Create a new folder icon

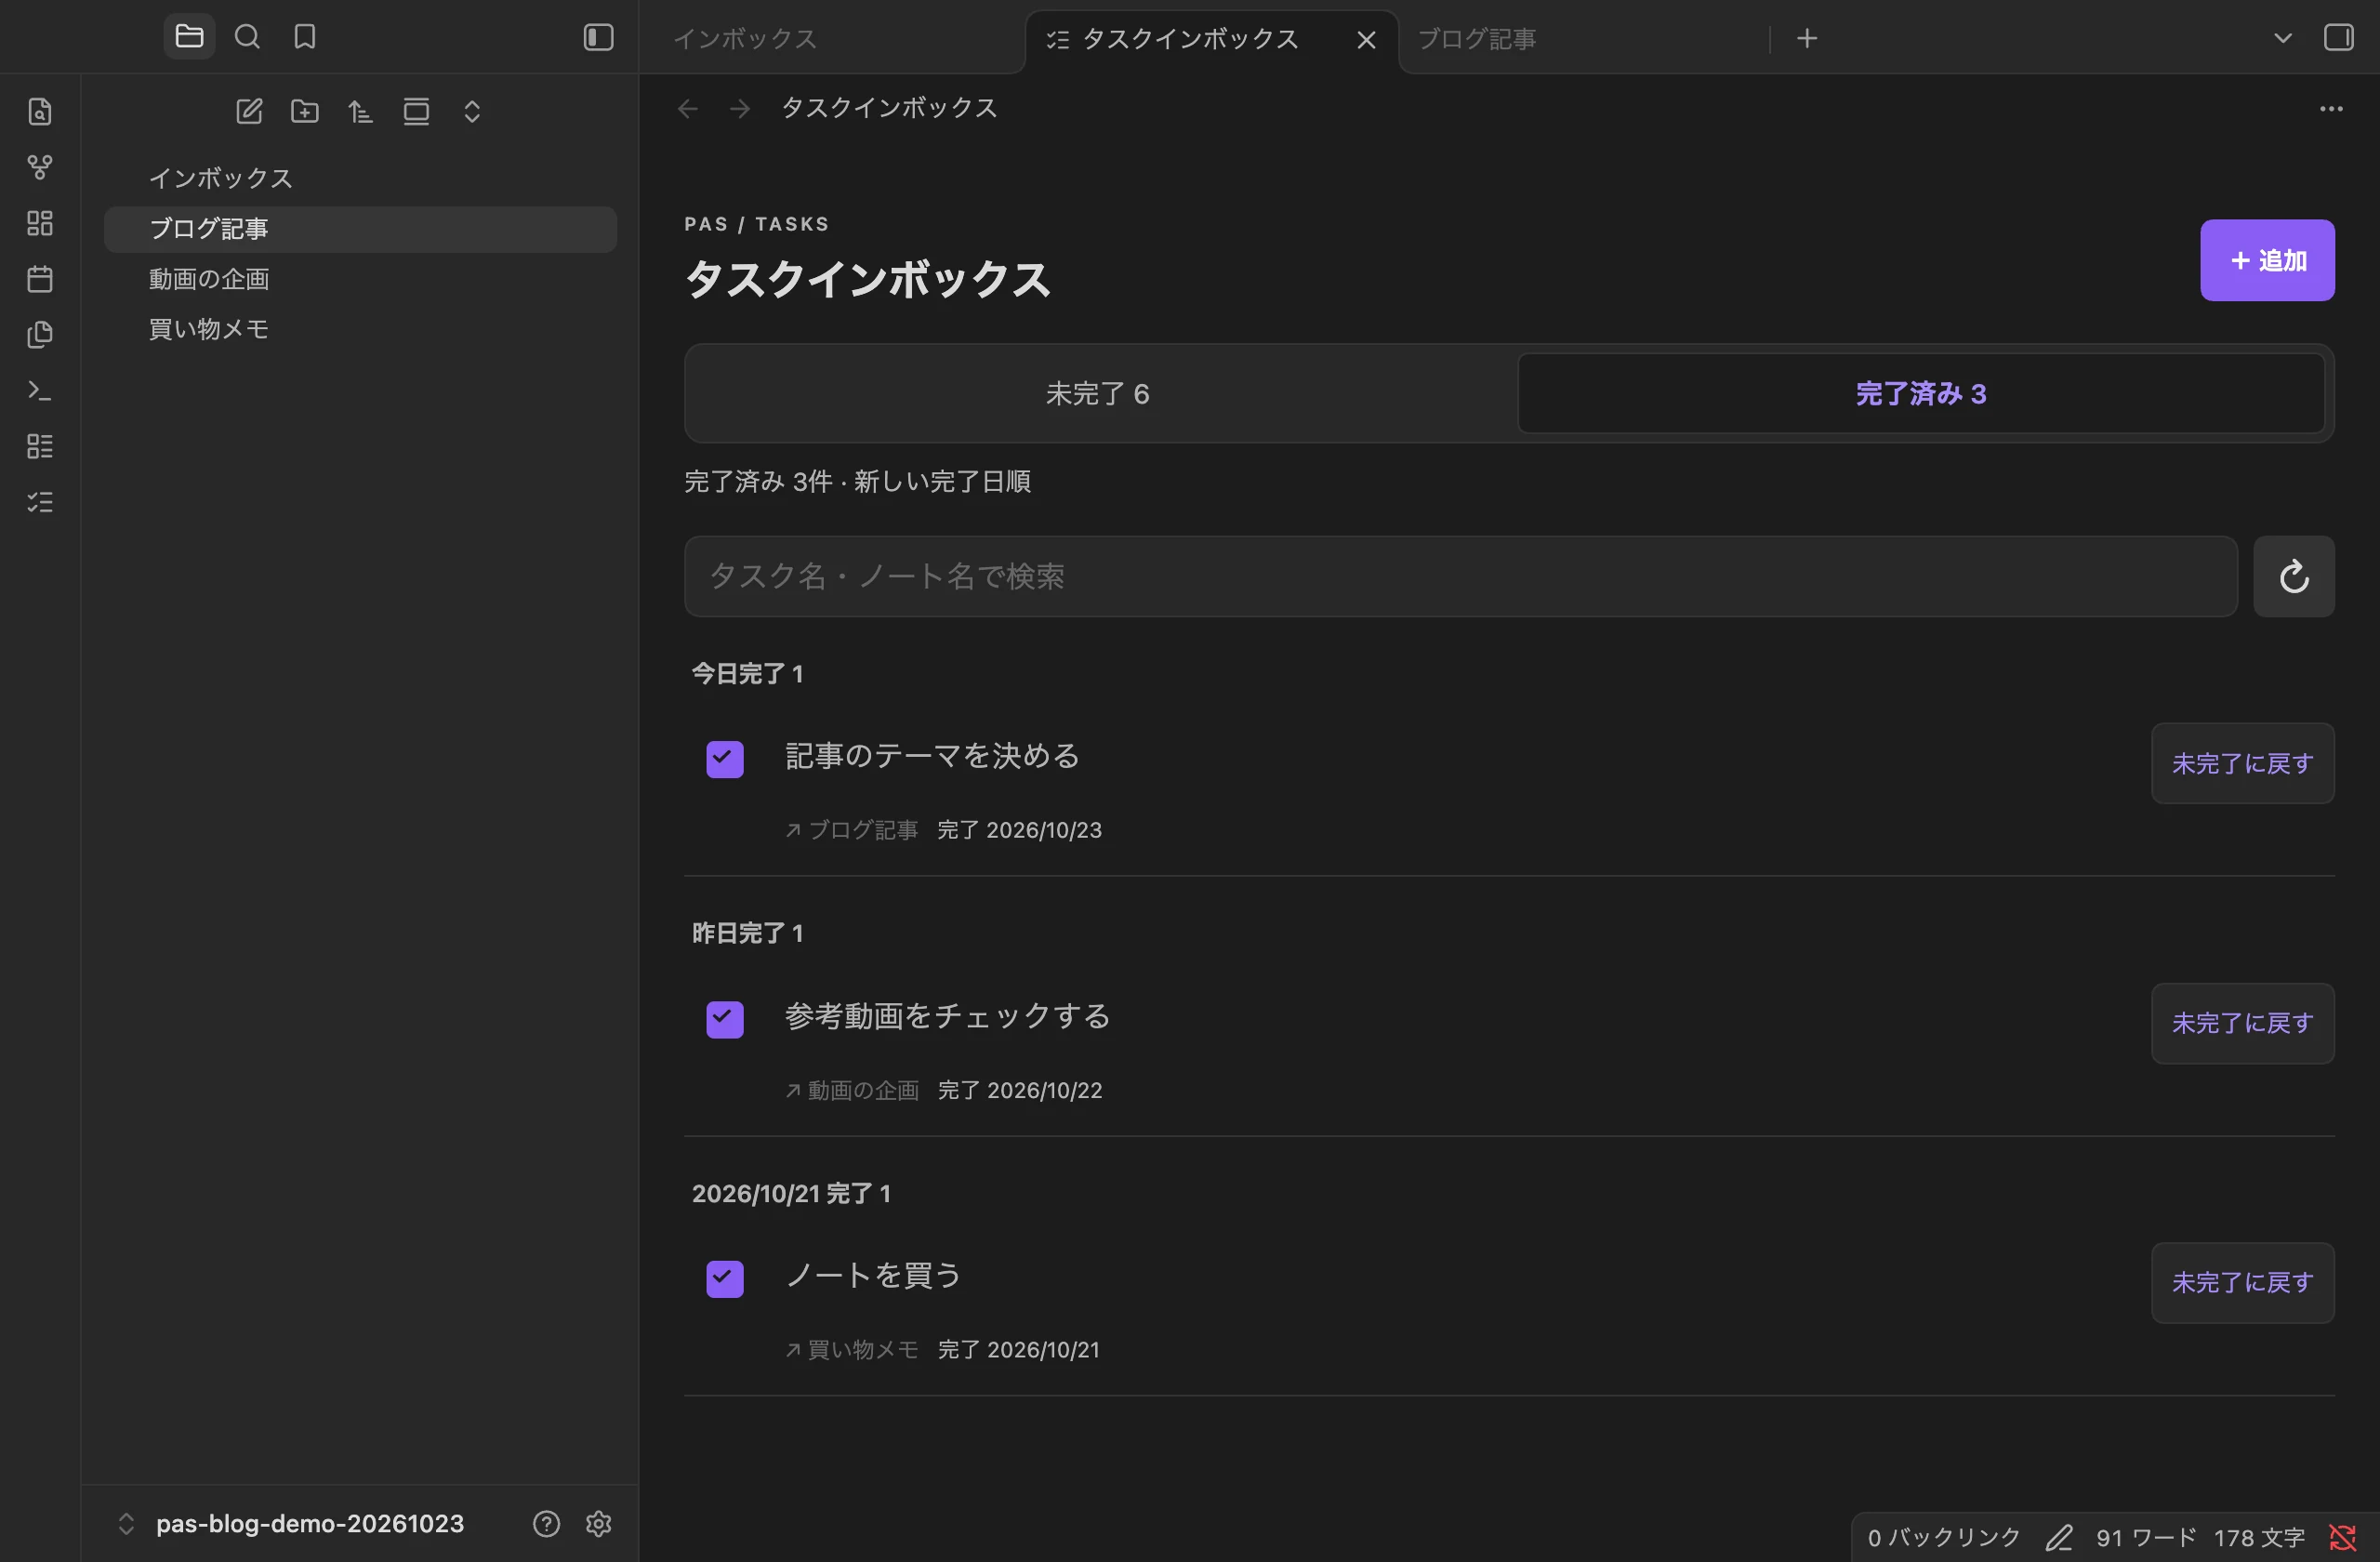point(305,111)
